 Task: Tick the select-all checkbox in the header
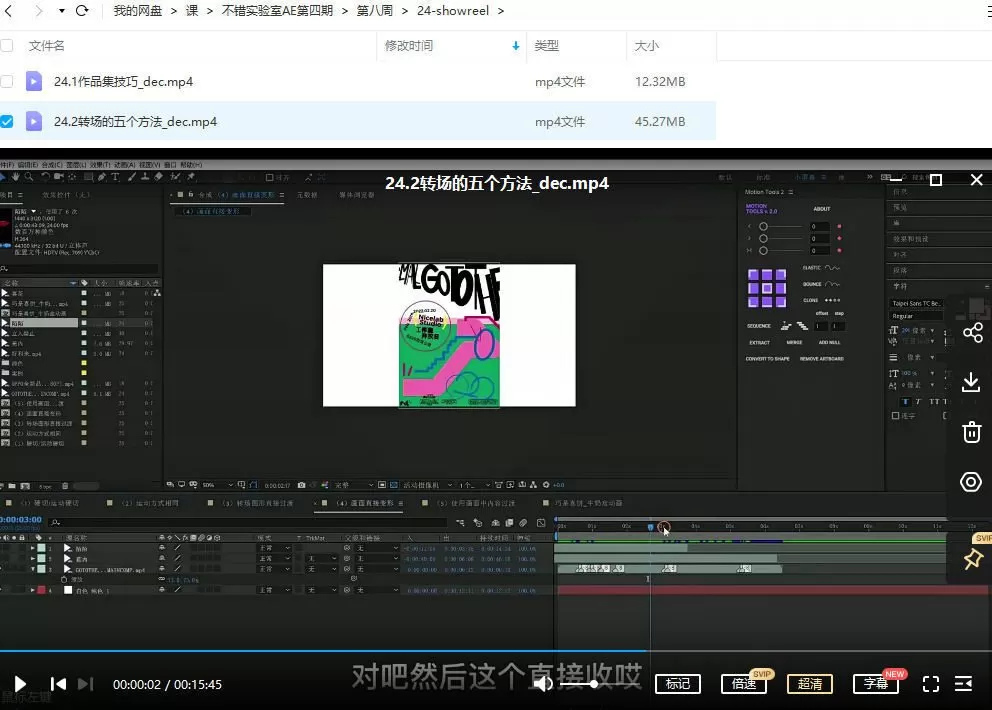[8, 46]
